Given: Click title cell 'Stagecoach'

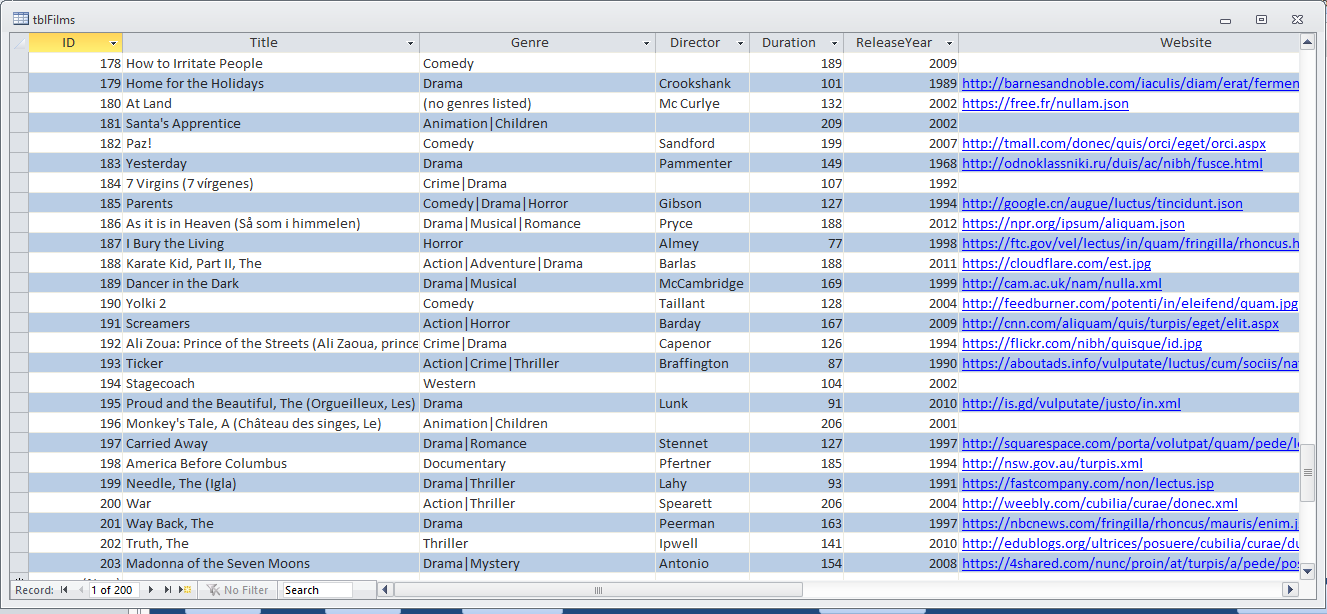Looking at the screenshot, I should click(271, 383).
